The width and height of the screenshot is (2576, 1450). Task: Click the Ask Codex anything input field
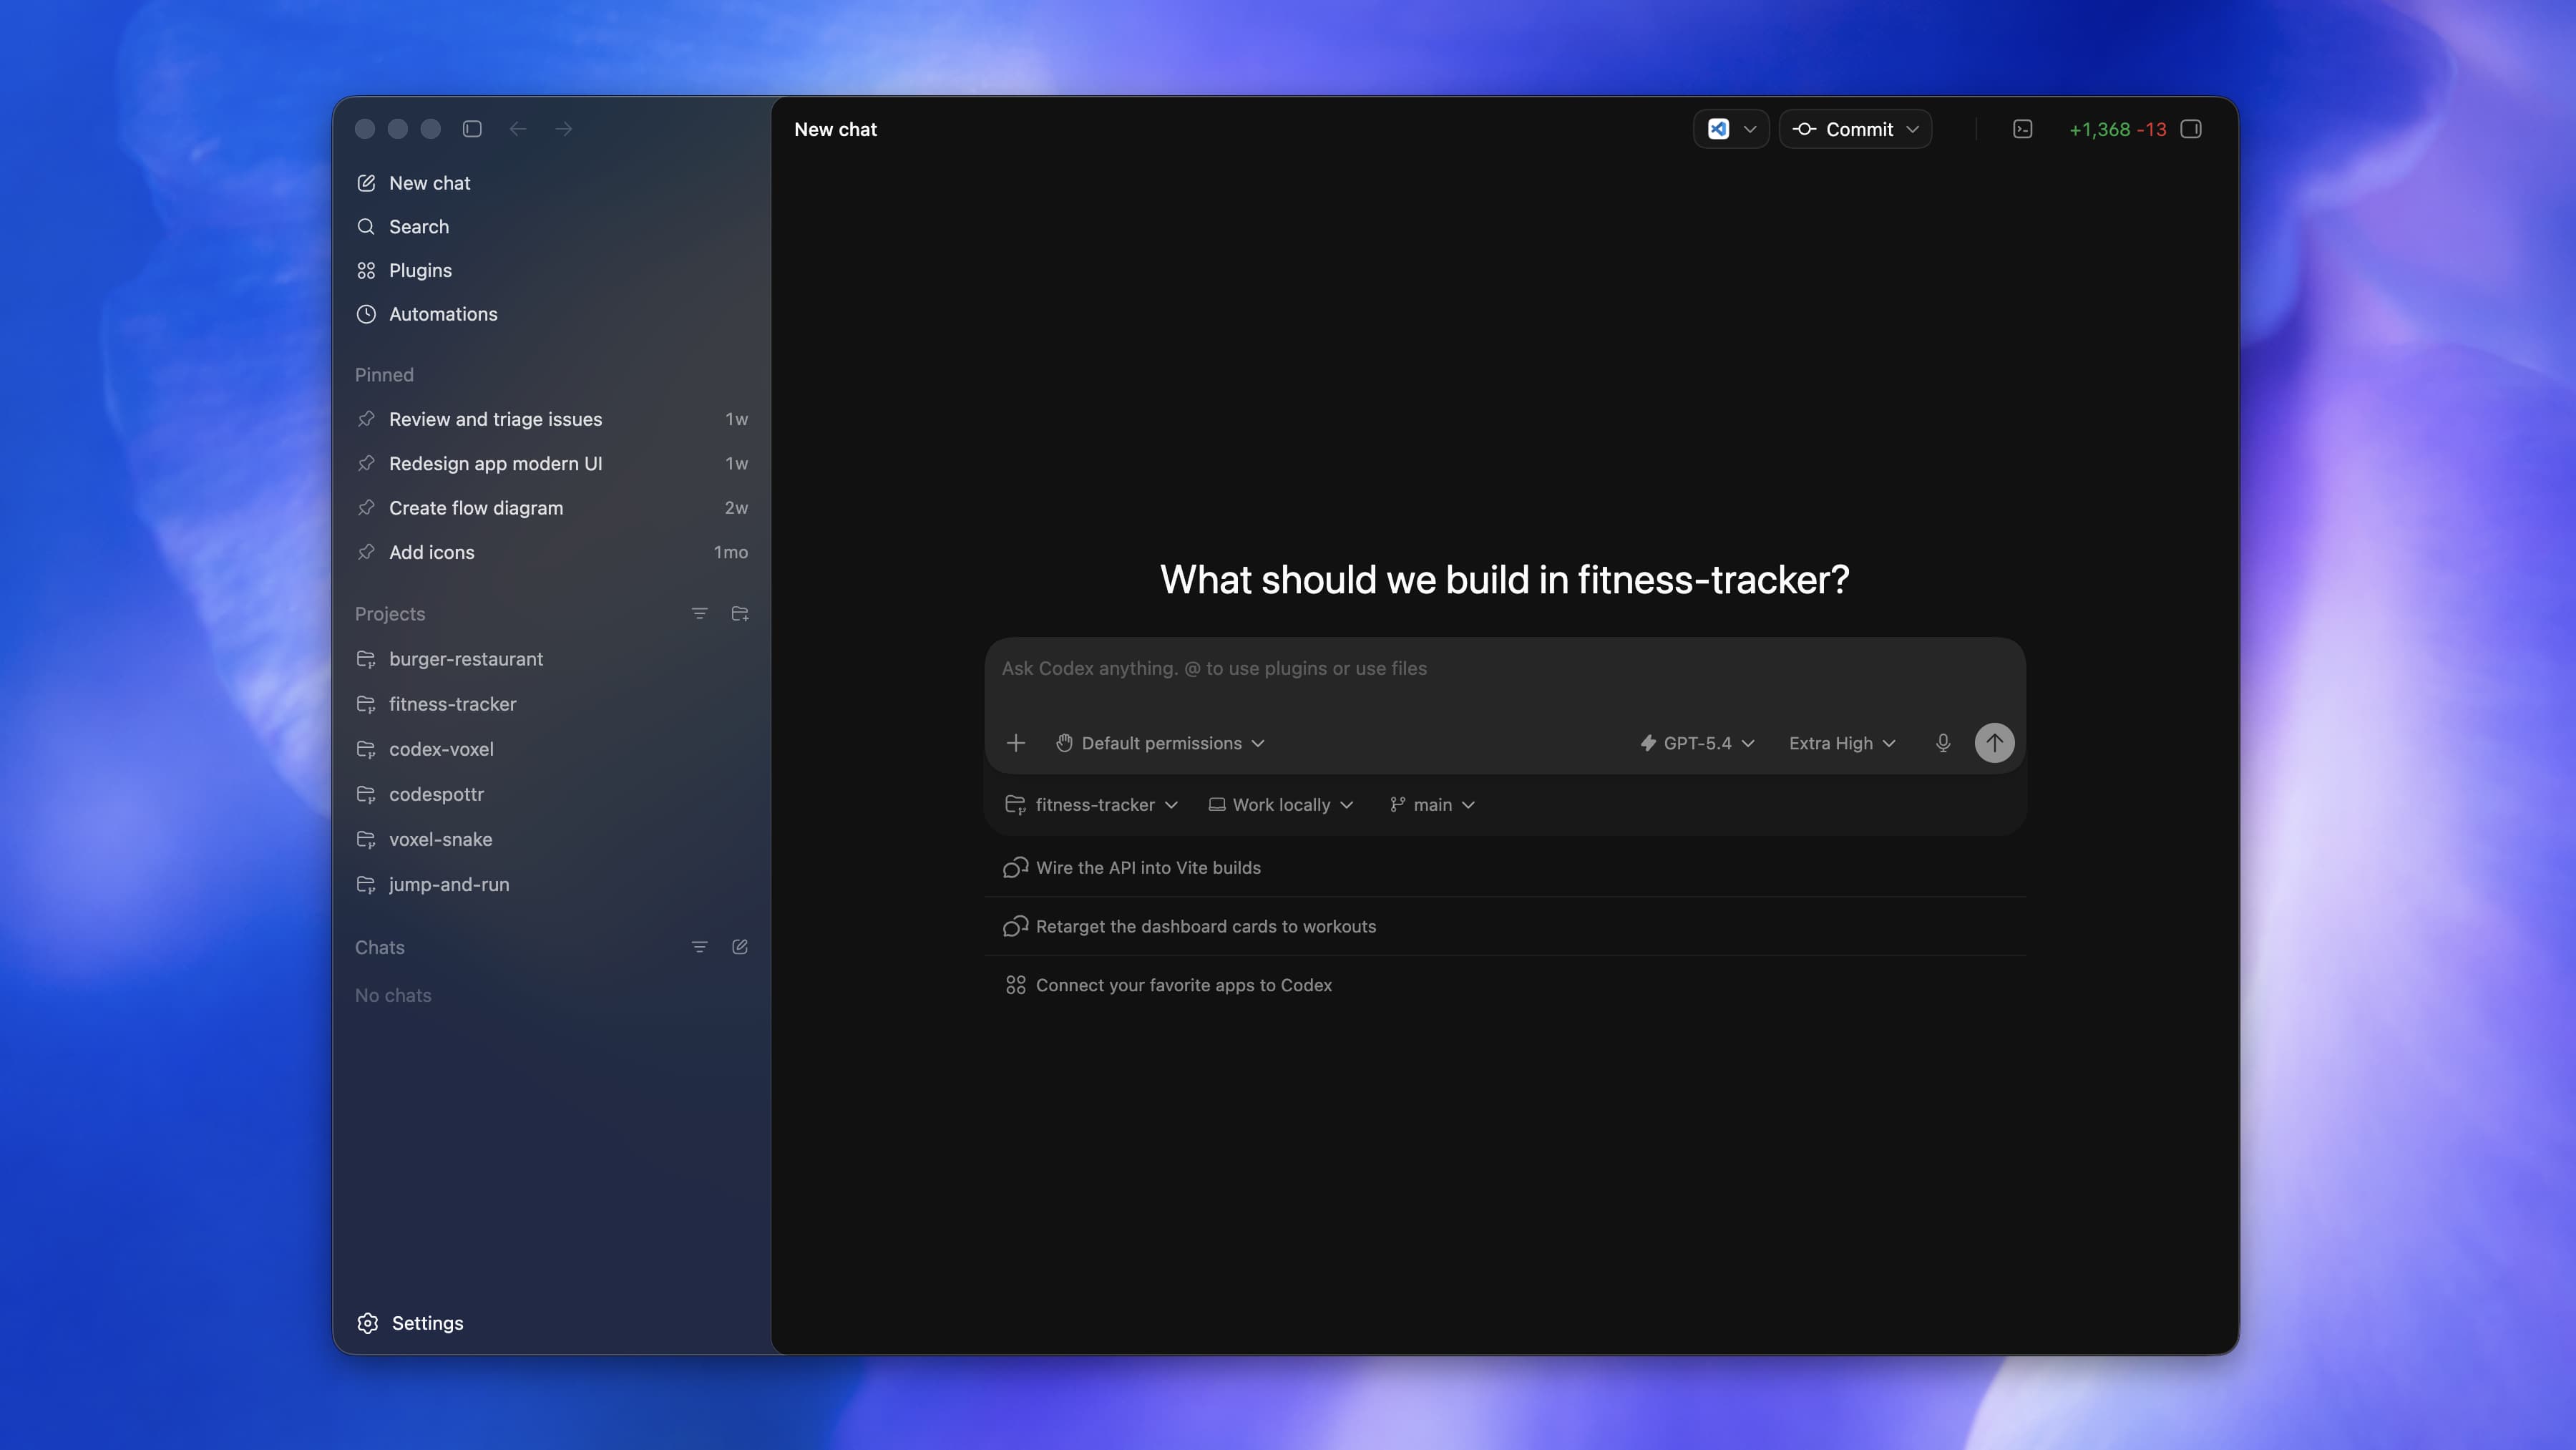point(1400,668)
